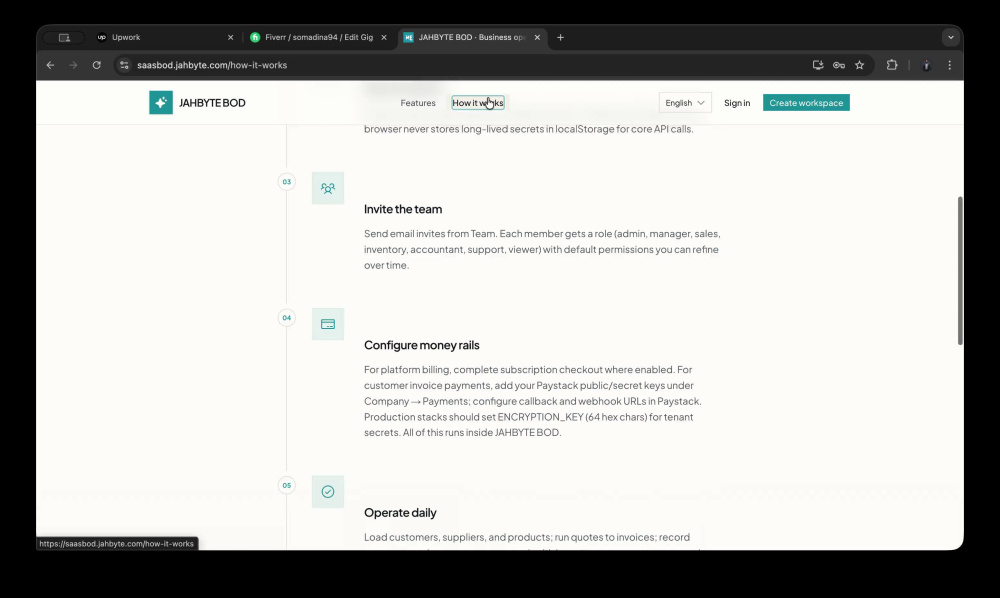This screenshot has width=1000, height=598.
Task: Expand the tab search chevron
Action: (951, 38)
